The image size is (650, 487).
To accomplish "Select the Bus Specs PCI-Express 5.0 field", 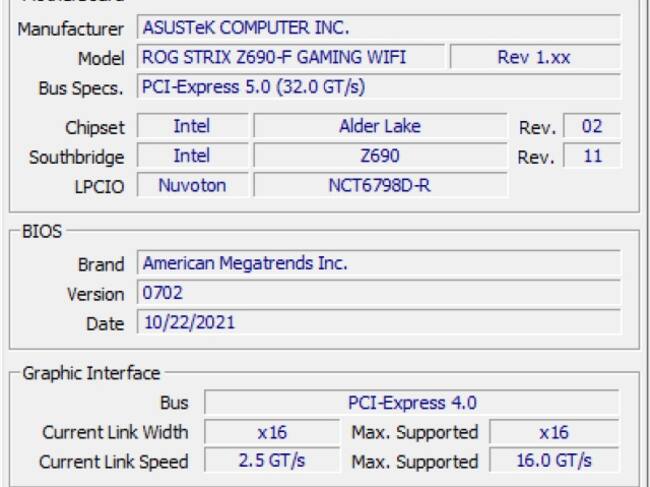I will click(x=377, y=87).
